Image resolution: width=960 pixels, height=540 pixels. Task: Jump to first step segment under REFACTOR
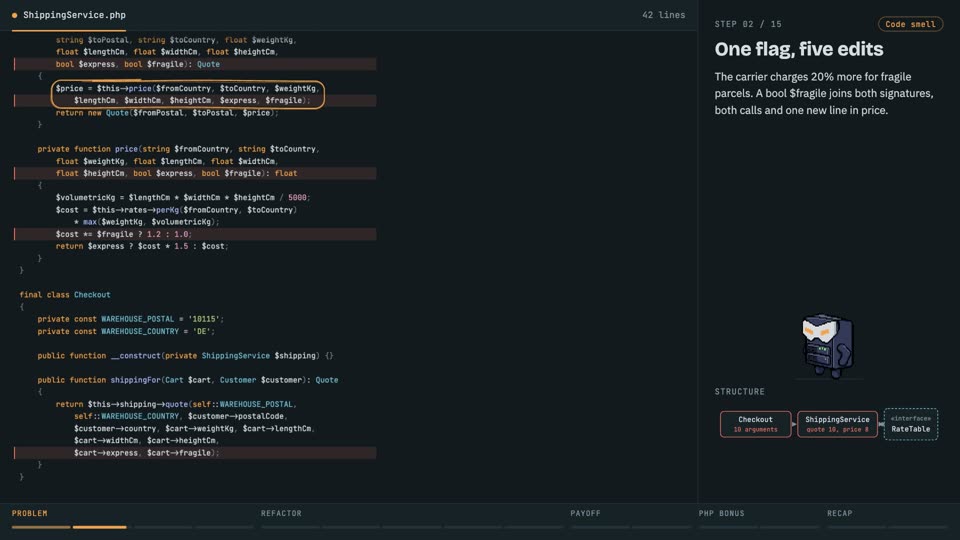pyautogui.click(x=290, y=527)
